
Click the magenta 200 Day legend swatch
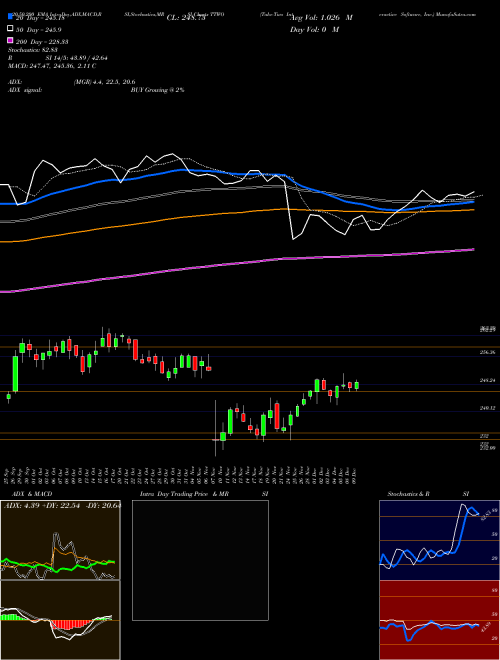pyautogui.click(x=11, y=40)
